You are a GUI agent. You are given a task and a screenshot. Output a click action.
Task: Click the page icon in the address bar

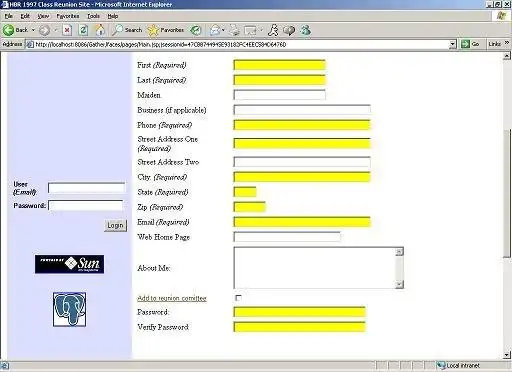point(30,44)
